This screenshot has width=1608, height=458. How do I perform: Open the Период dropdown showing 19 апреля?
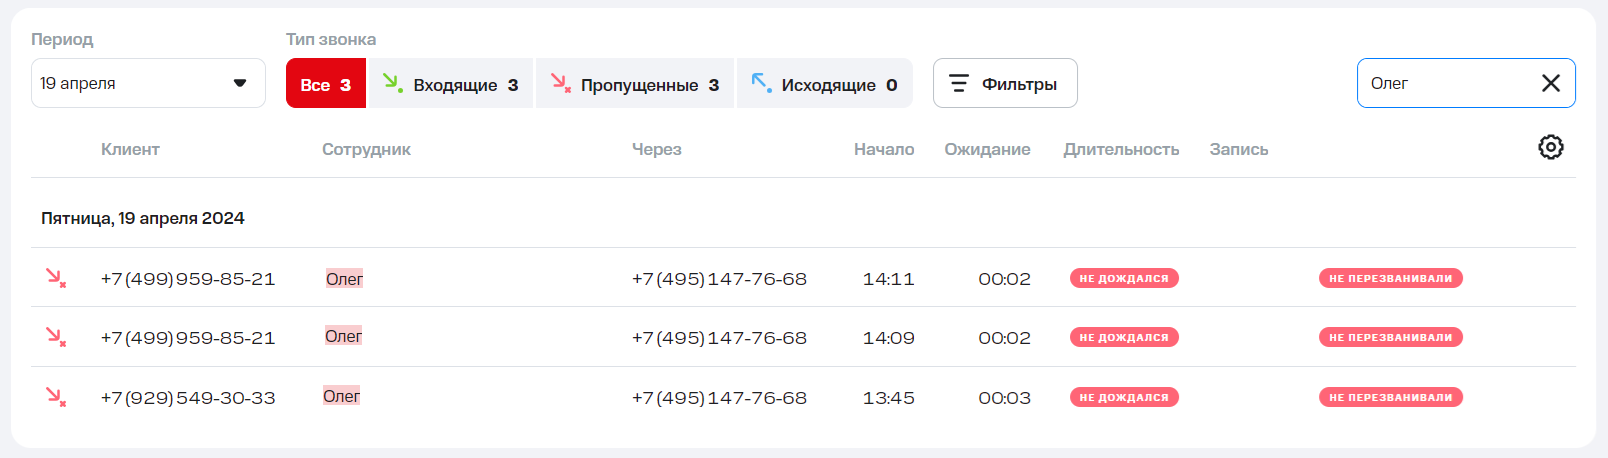pyautogui.click(x=148, y=83)
